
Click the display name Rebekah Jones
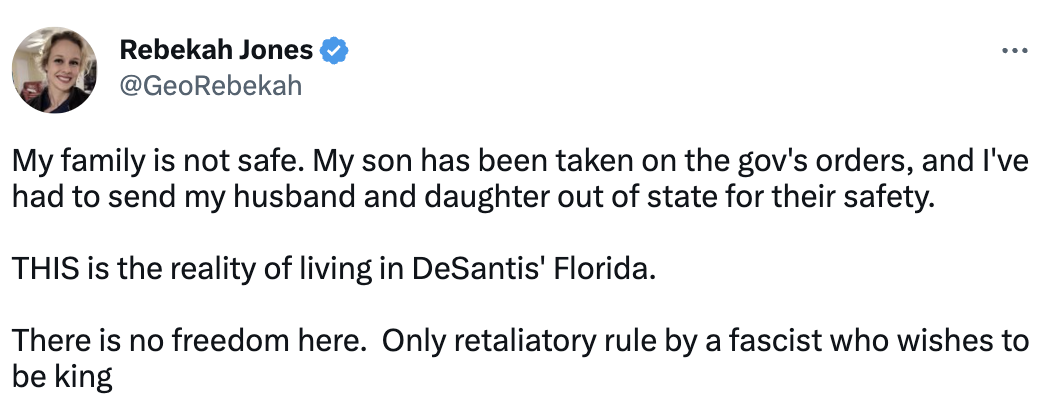216,50
